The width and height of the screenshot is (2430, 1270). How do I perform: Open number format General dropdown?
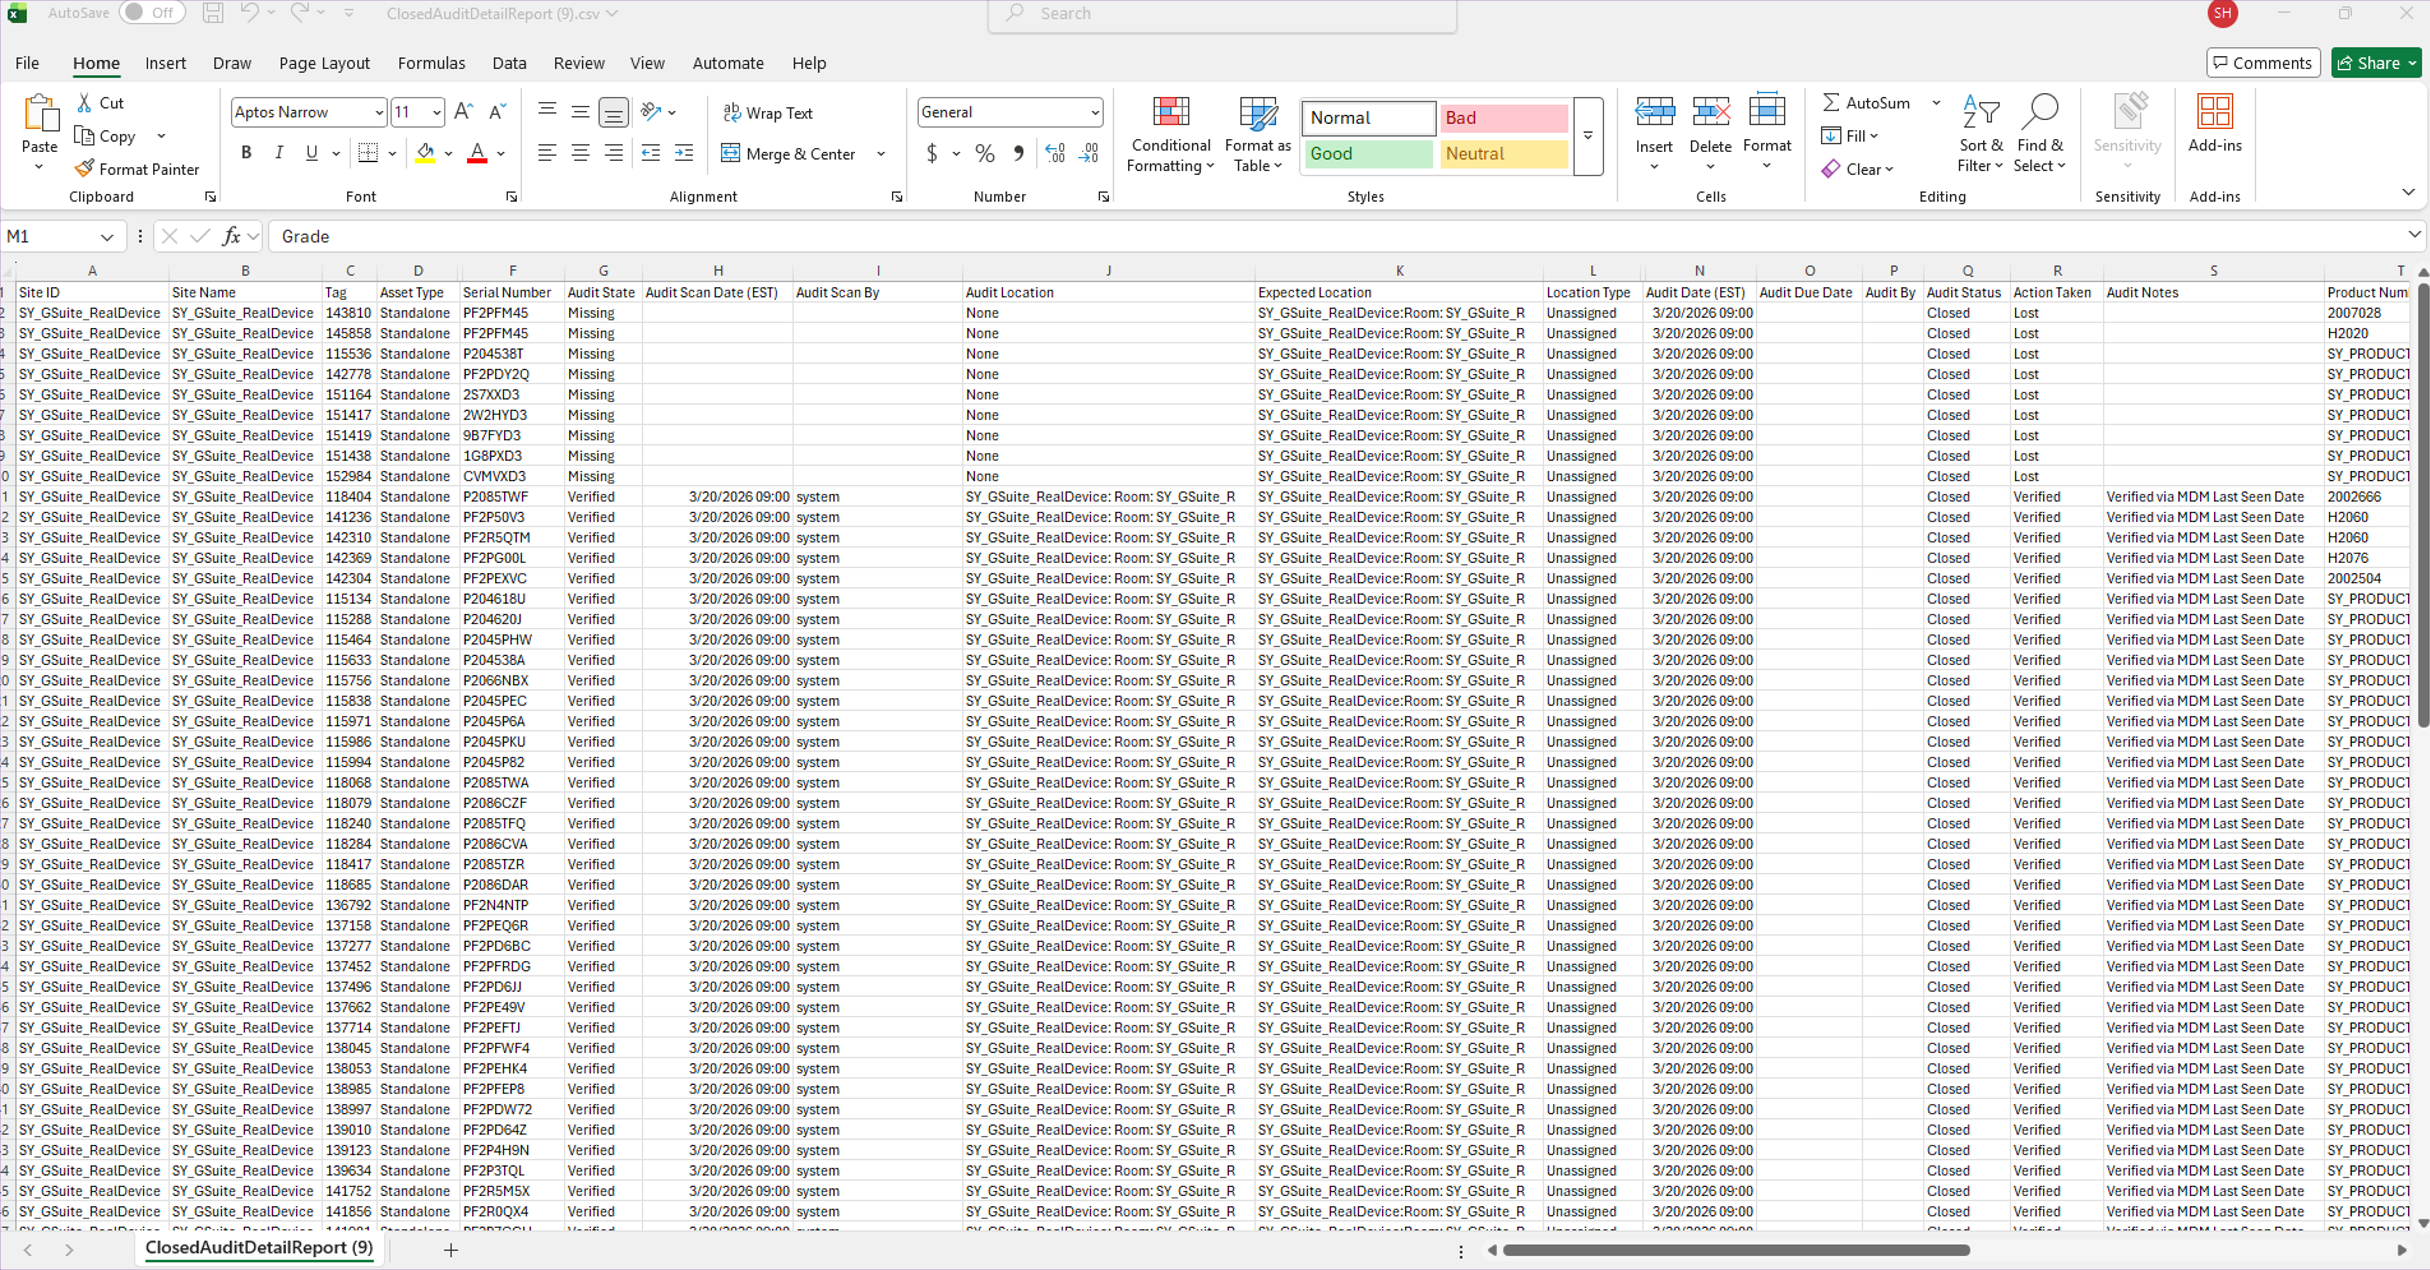tap(1095, 112)
